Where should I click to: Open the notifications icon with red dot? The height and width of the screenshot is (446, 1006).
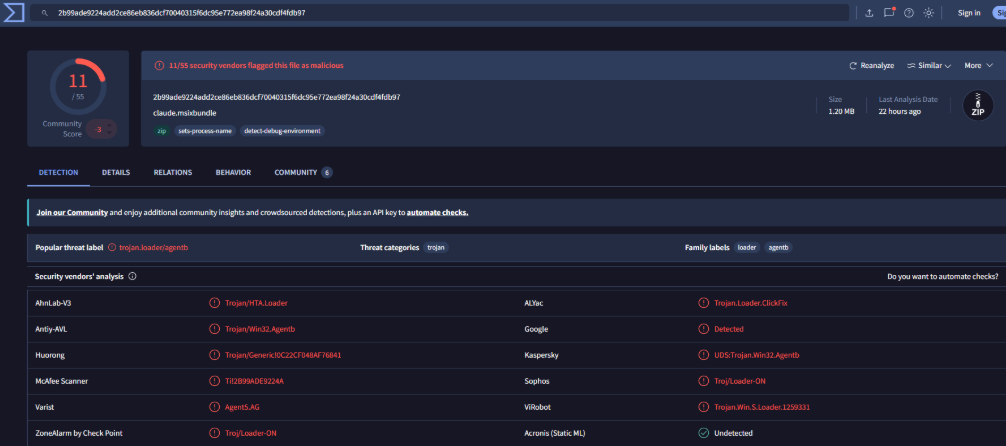[x=889, y=13]
